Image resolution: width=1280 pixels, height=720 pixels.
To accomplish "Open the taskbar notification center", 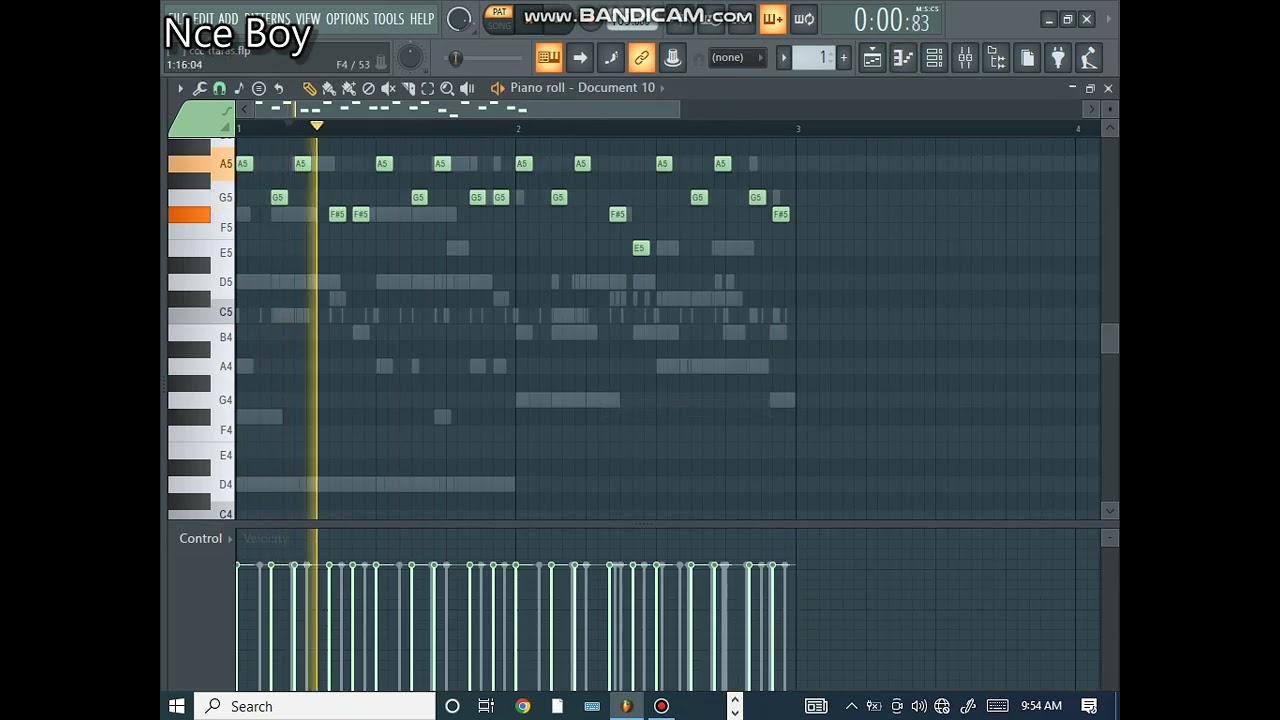I will pos(1090,706).
